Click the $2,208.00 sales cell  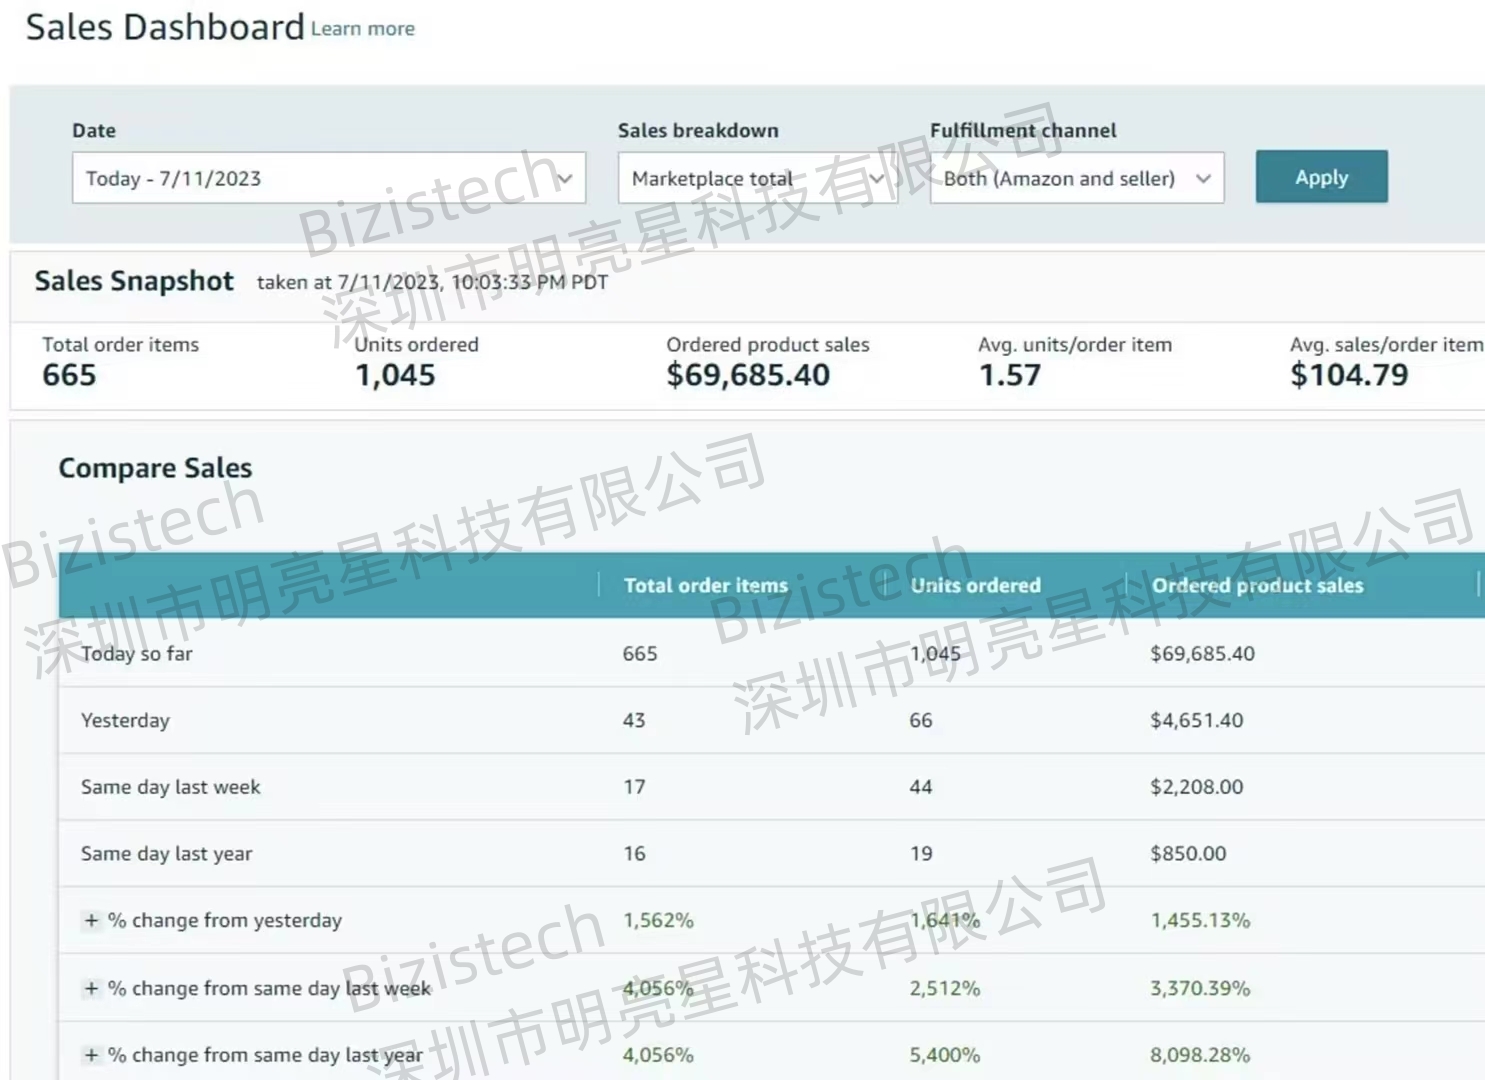coord(1196,787)
